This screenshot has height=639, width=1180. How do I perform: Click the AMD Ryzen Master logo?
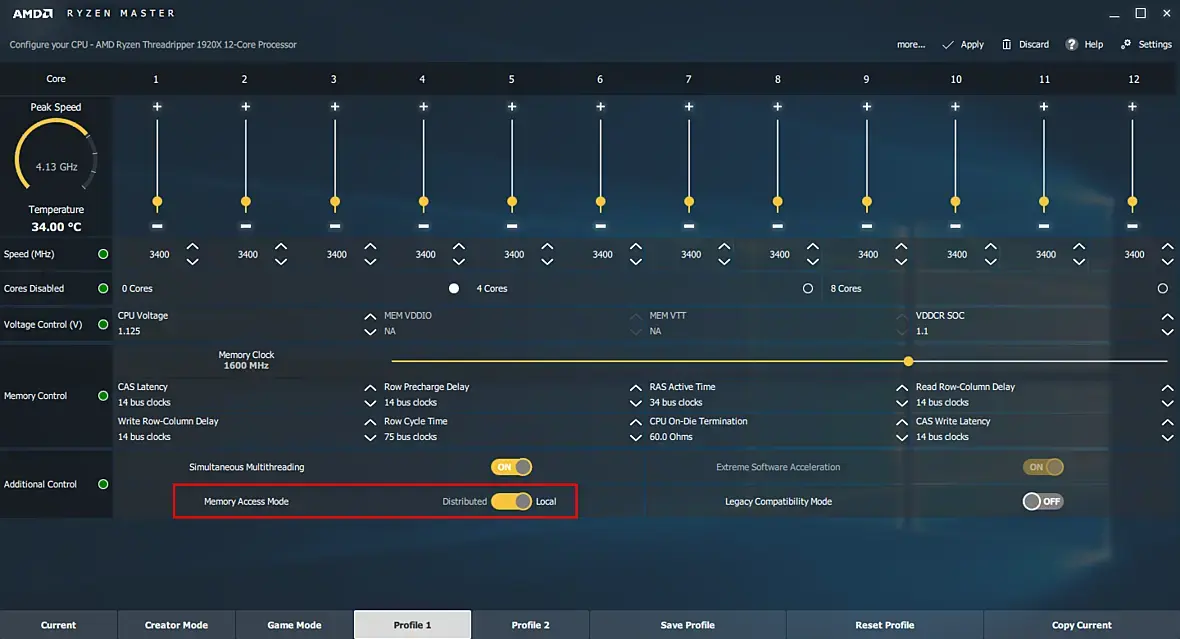[93, 14]
